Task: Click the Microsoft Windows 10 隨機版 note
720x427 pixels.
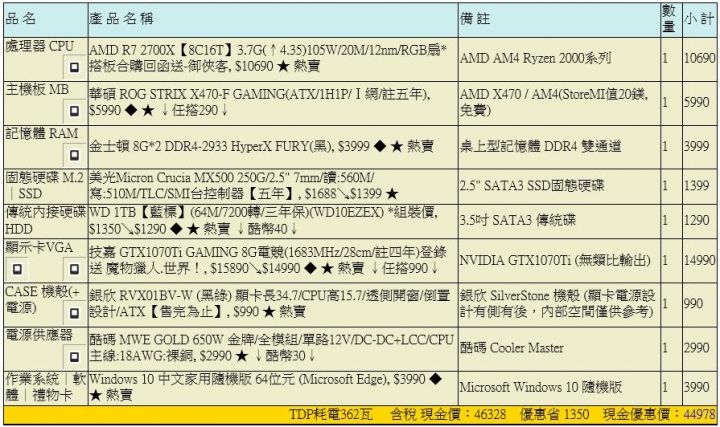Action: 541,387
